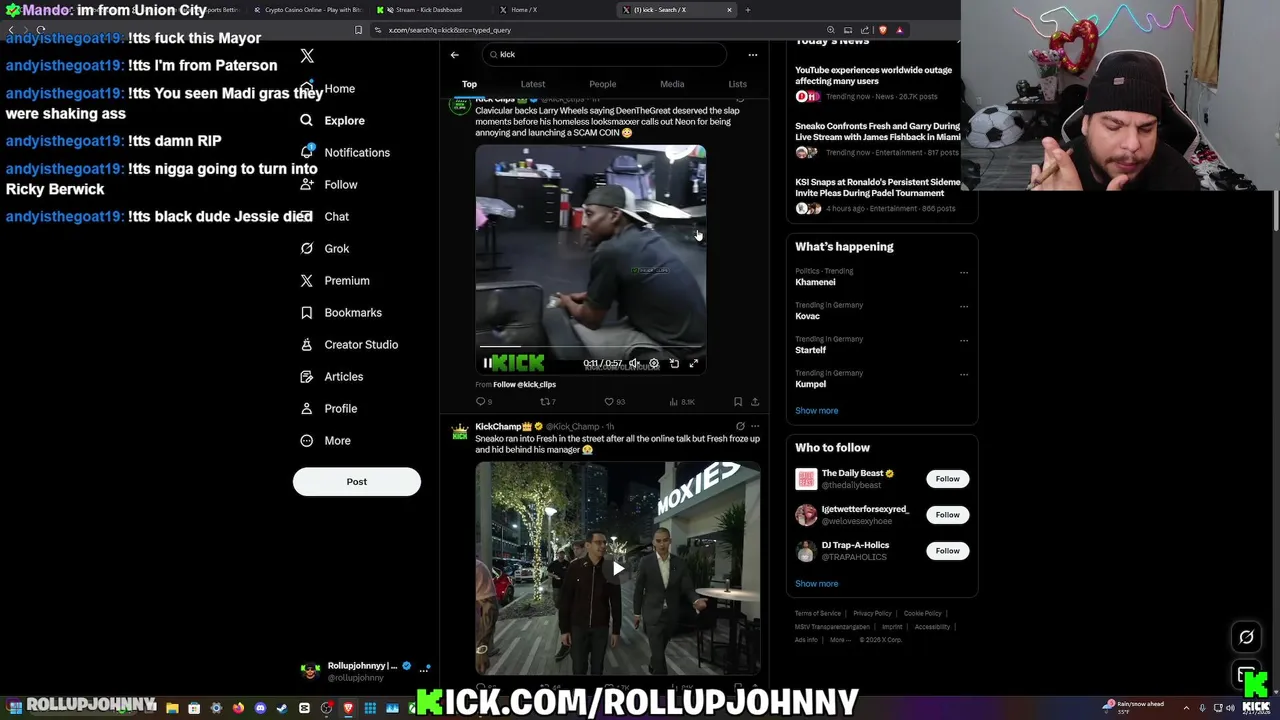Share the Kick Clips post
The image size is (1280, 720).
755,402
